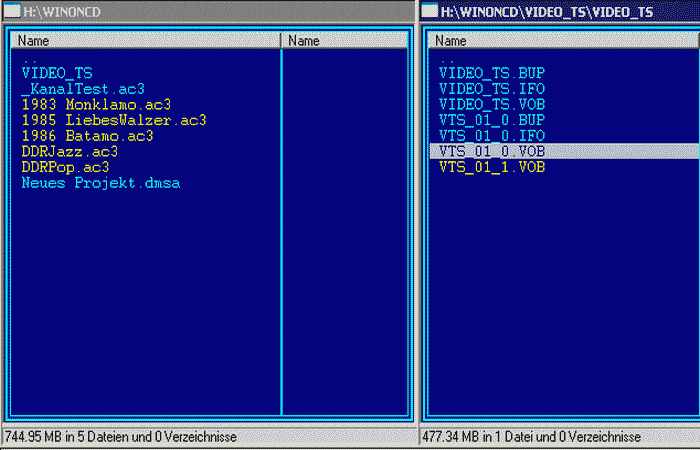The height and width of the screenshot is (450, 700).
Task: Open the VIDEO_TS folder in the left pane
Action: 50,74
